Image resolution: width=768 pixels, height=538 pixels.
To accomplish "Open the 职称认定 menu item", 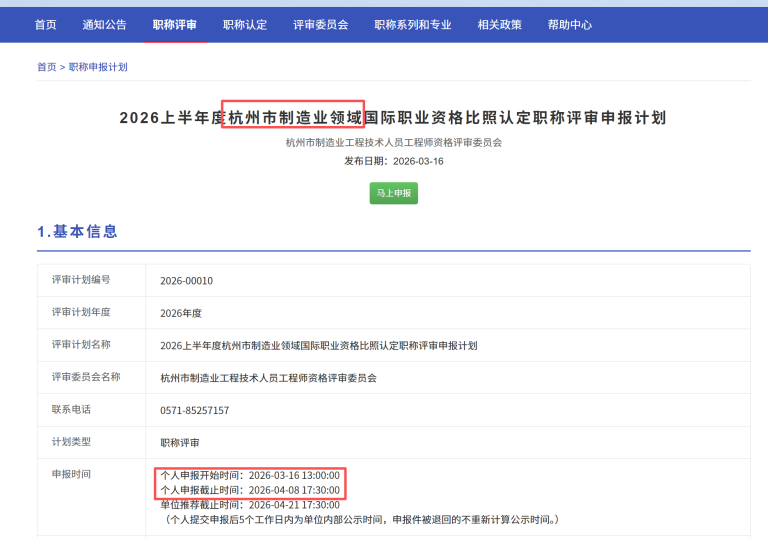I will (x=245, y=24).
